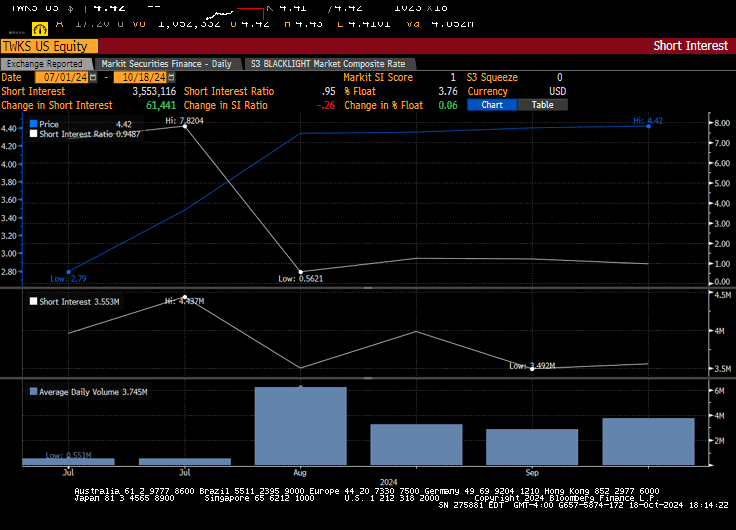
Task: Click the Short Interest Ratio label
Action: click(x=229, y=91)
